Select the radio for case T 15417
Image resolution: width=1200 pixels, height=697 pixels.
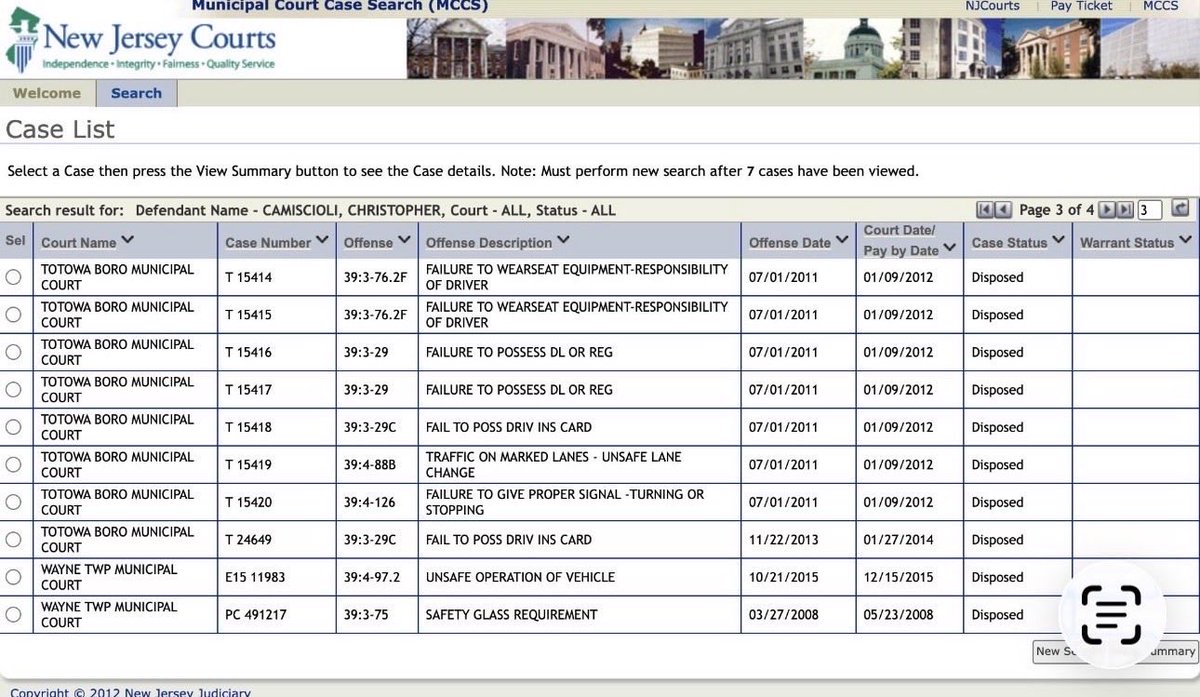[x=13, y=389]
